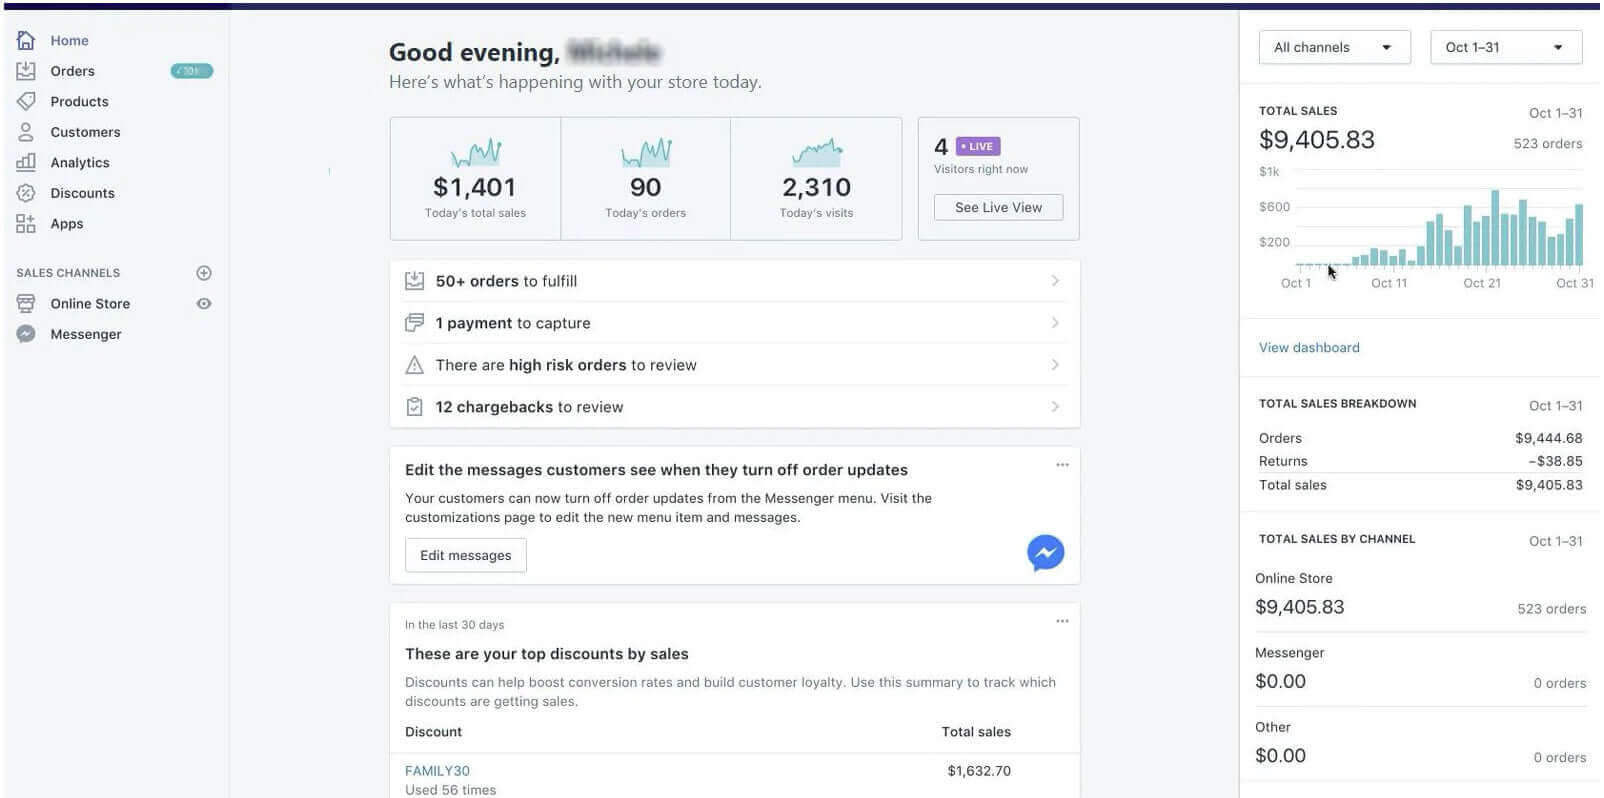
Task: Open the Apps grid icon
Action: coord(26,224)
